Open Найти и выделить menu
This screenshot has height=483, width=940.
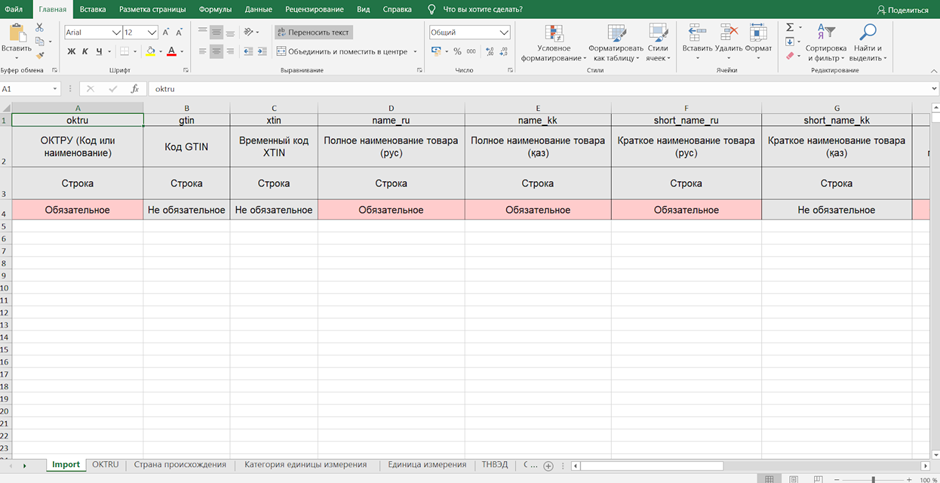[x=867, y=43]
